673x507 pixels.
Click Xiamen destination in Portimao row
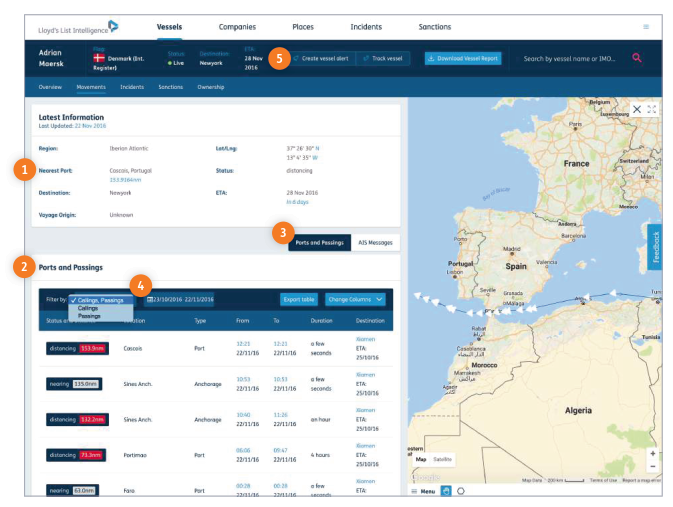[366, 446]
